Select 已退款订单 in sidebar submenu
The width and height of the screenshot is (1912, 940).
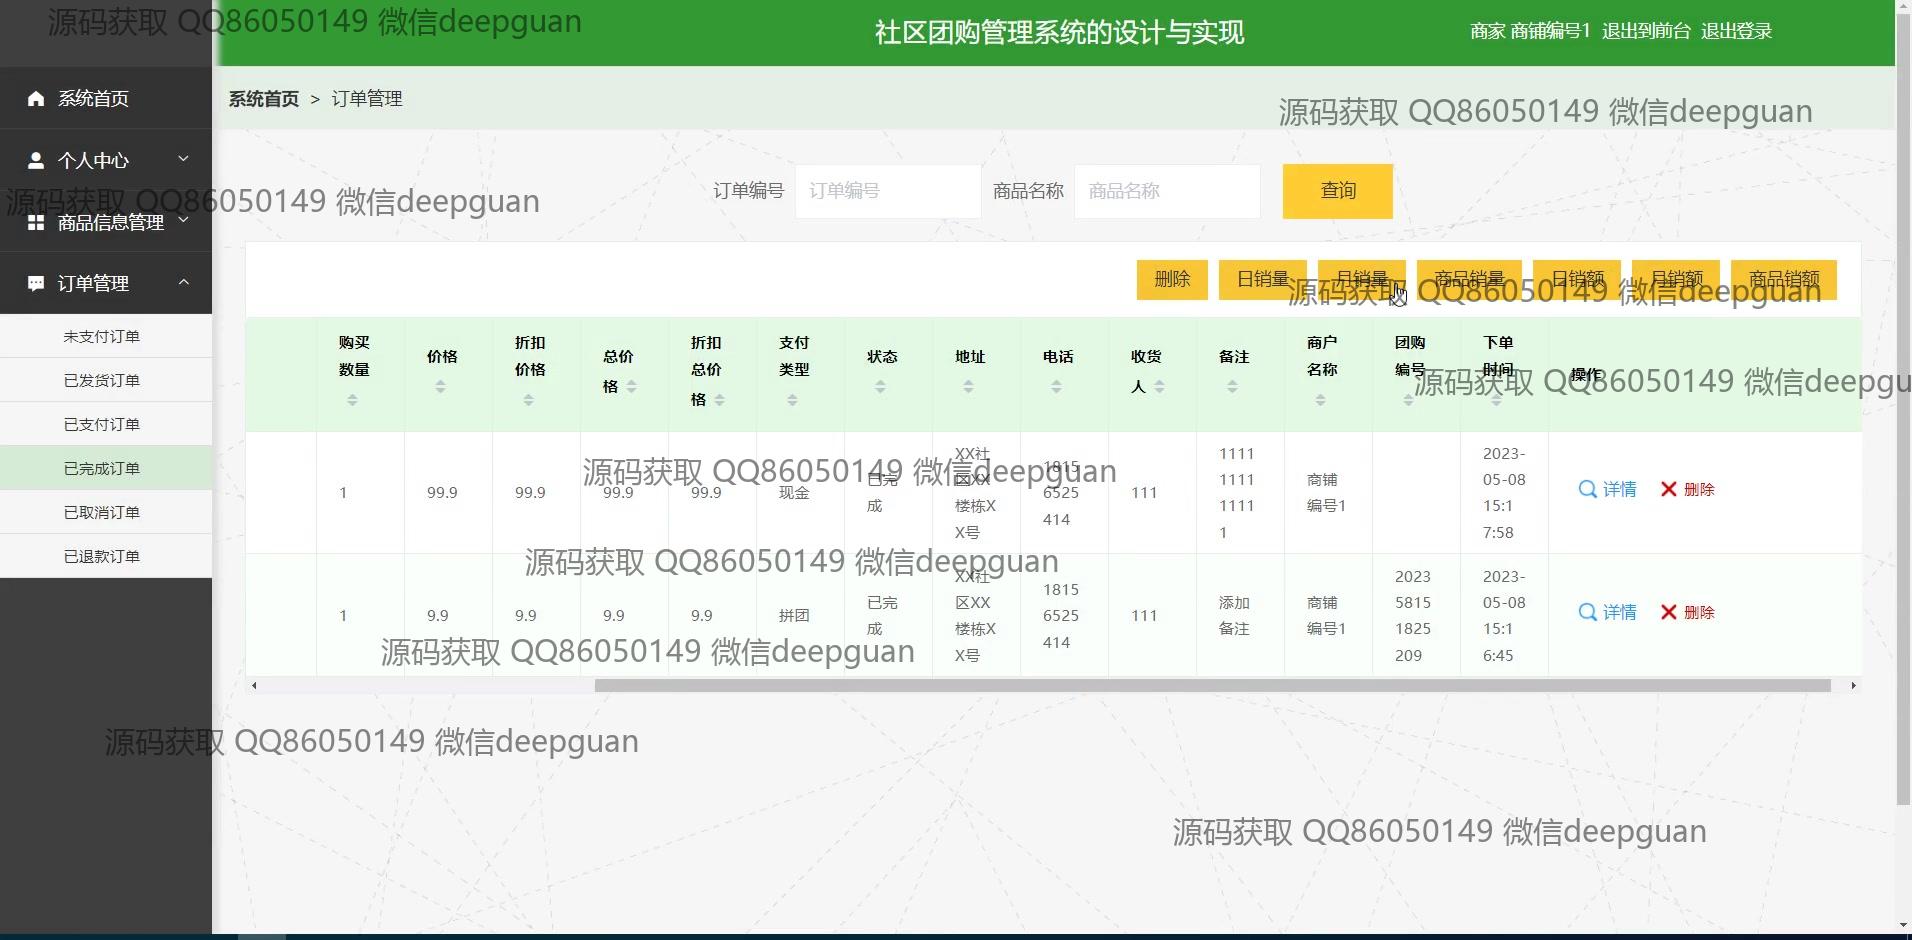pos(102,557)
